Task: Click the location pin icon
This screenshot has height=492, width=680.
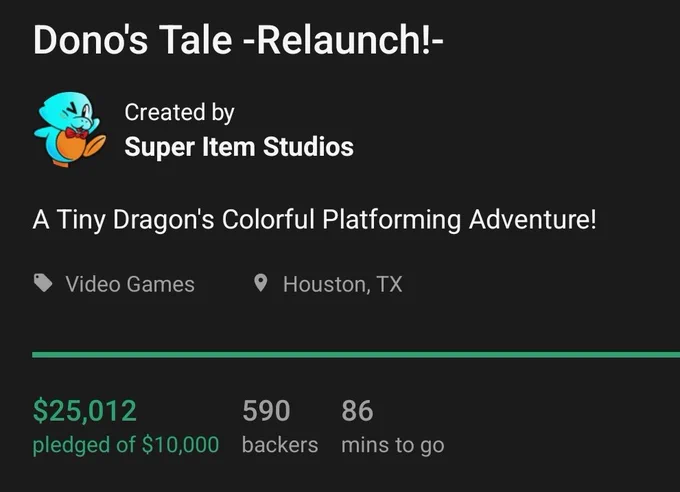Action: 260,283
